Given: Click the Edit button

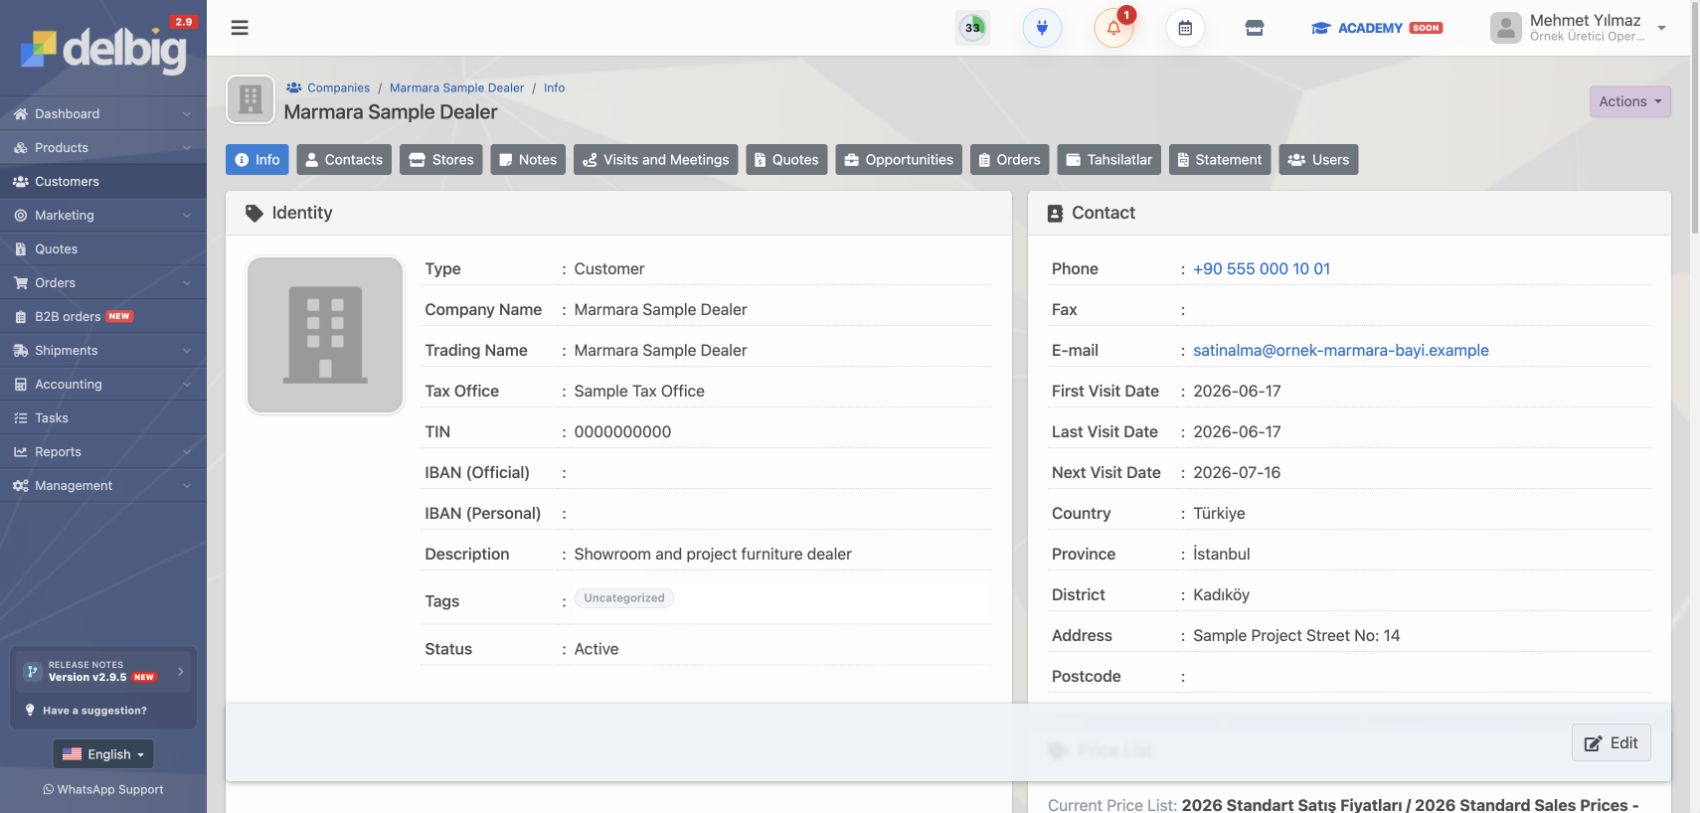Looking at the screenshot, I should (x=1611, y=743).
